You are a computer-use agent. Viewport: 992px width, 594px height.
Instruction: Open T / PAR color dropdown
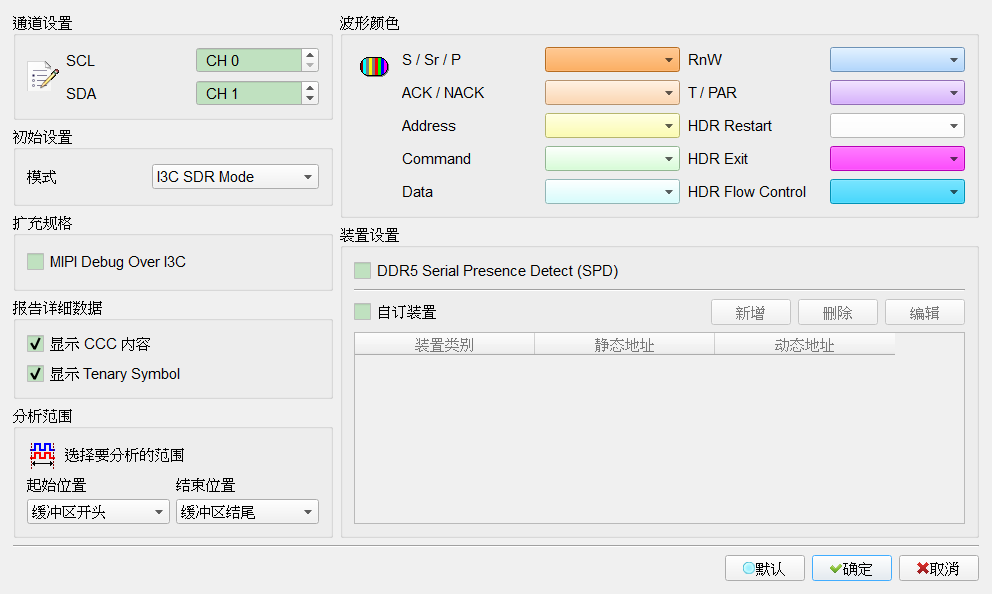coord(897,92)
